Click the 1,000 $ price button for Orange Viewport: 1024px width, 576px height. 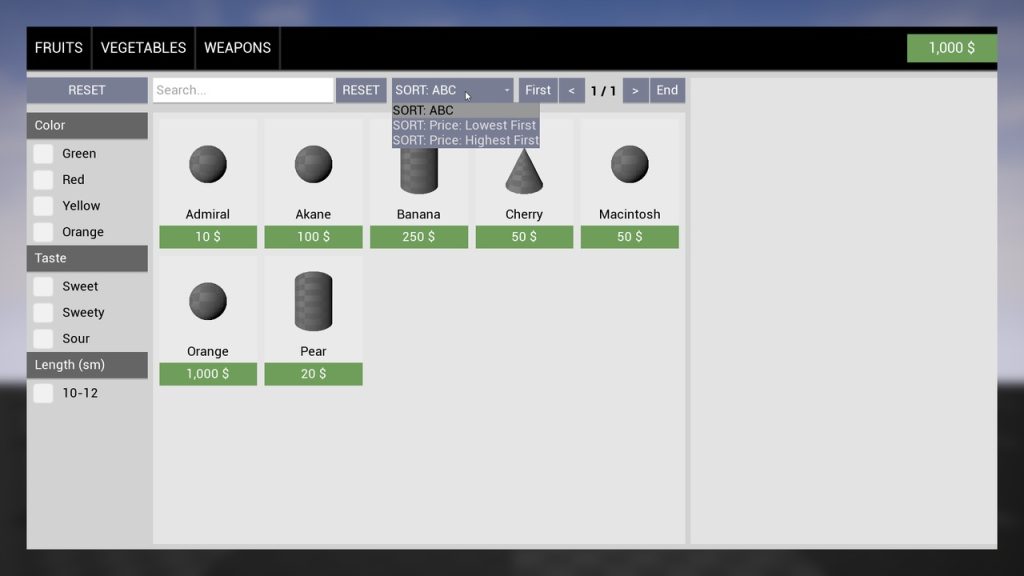(x=208, y=374)
